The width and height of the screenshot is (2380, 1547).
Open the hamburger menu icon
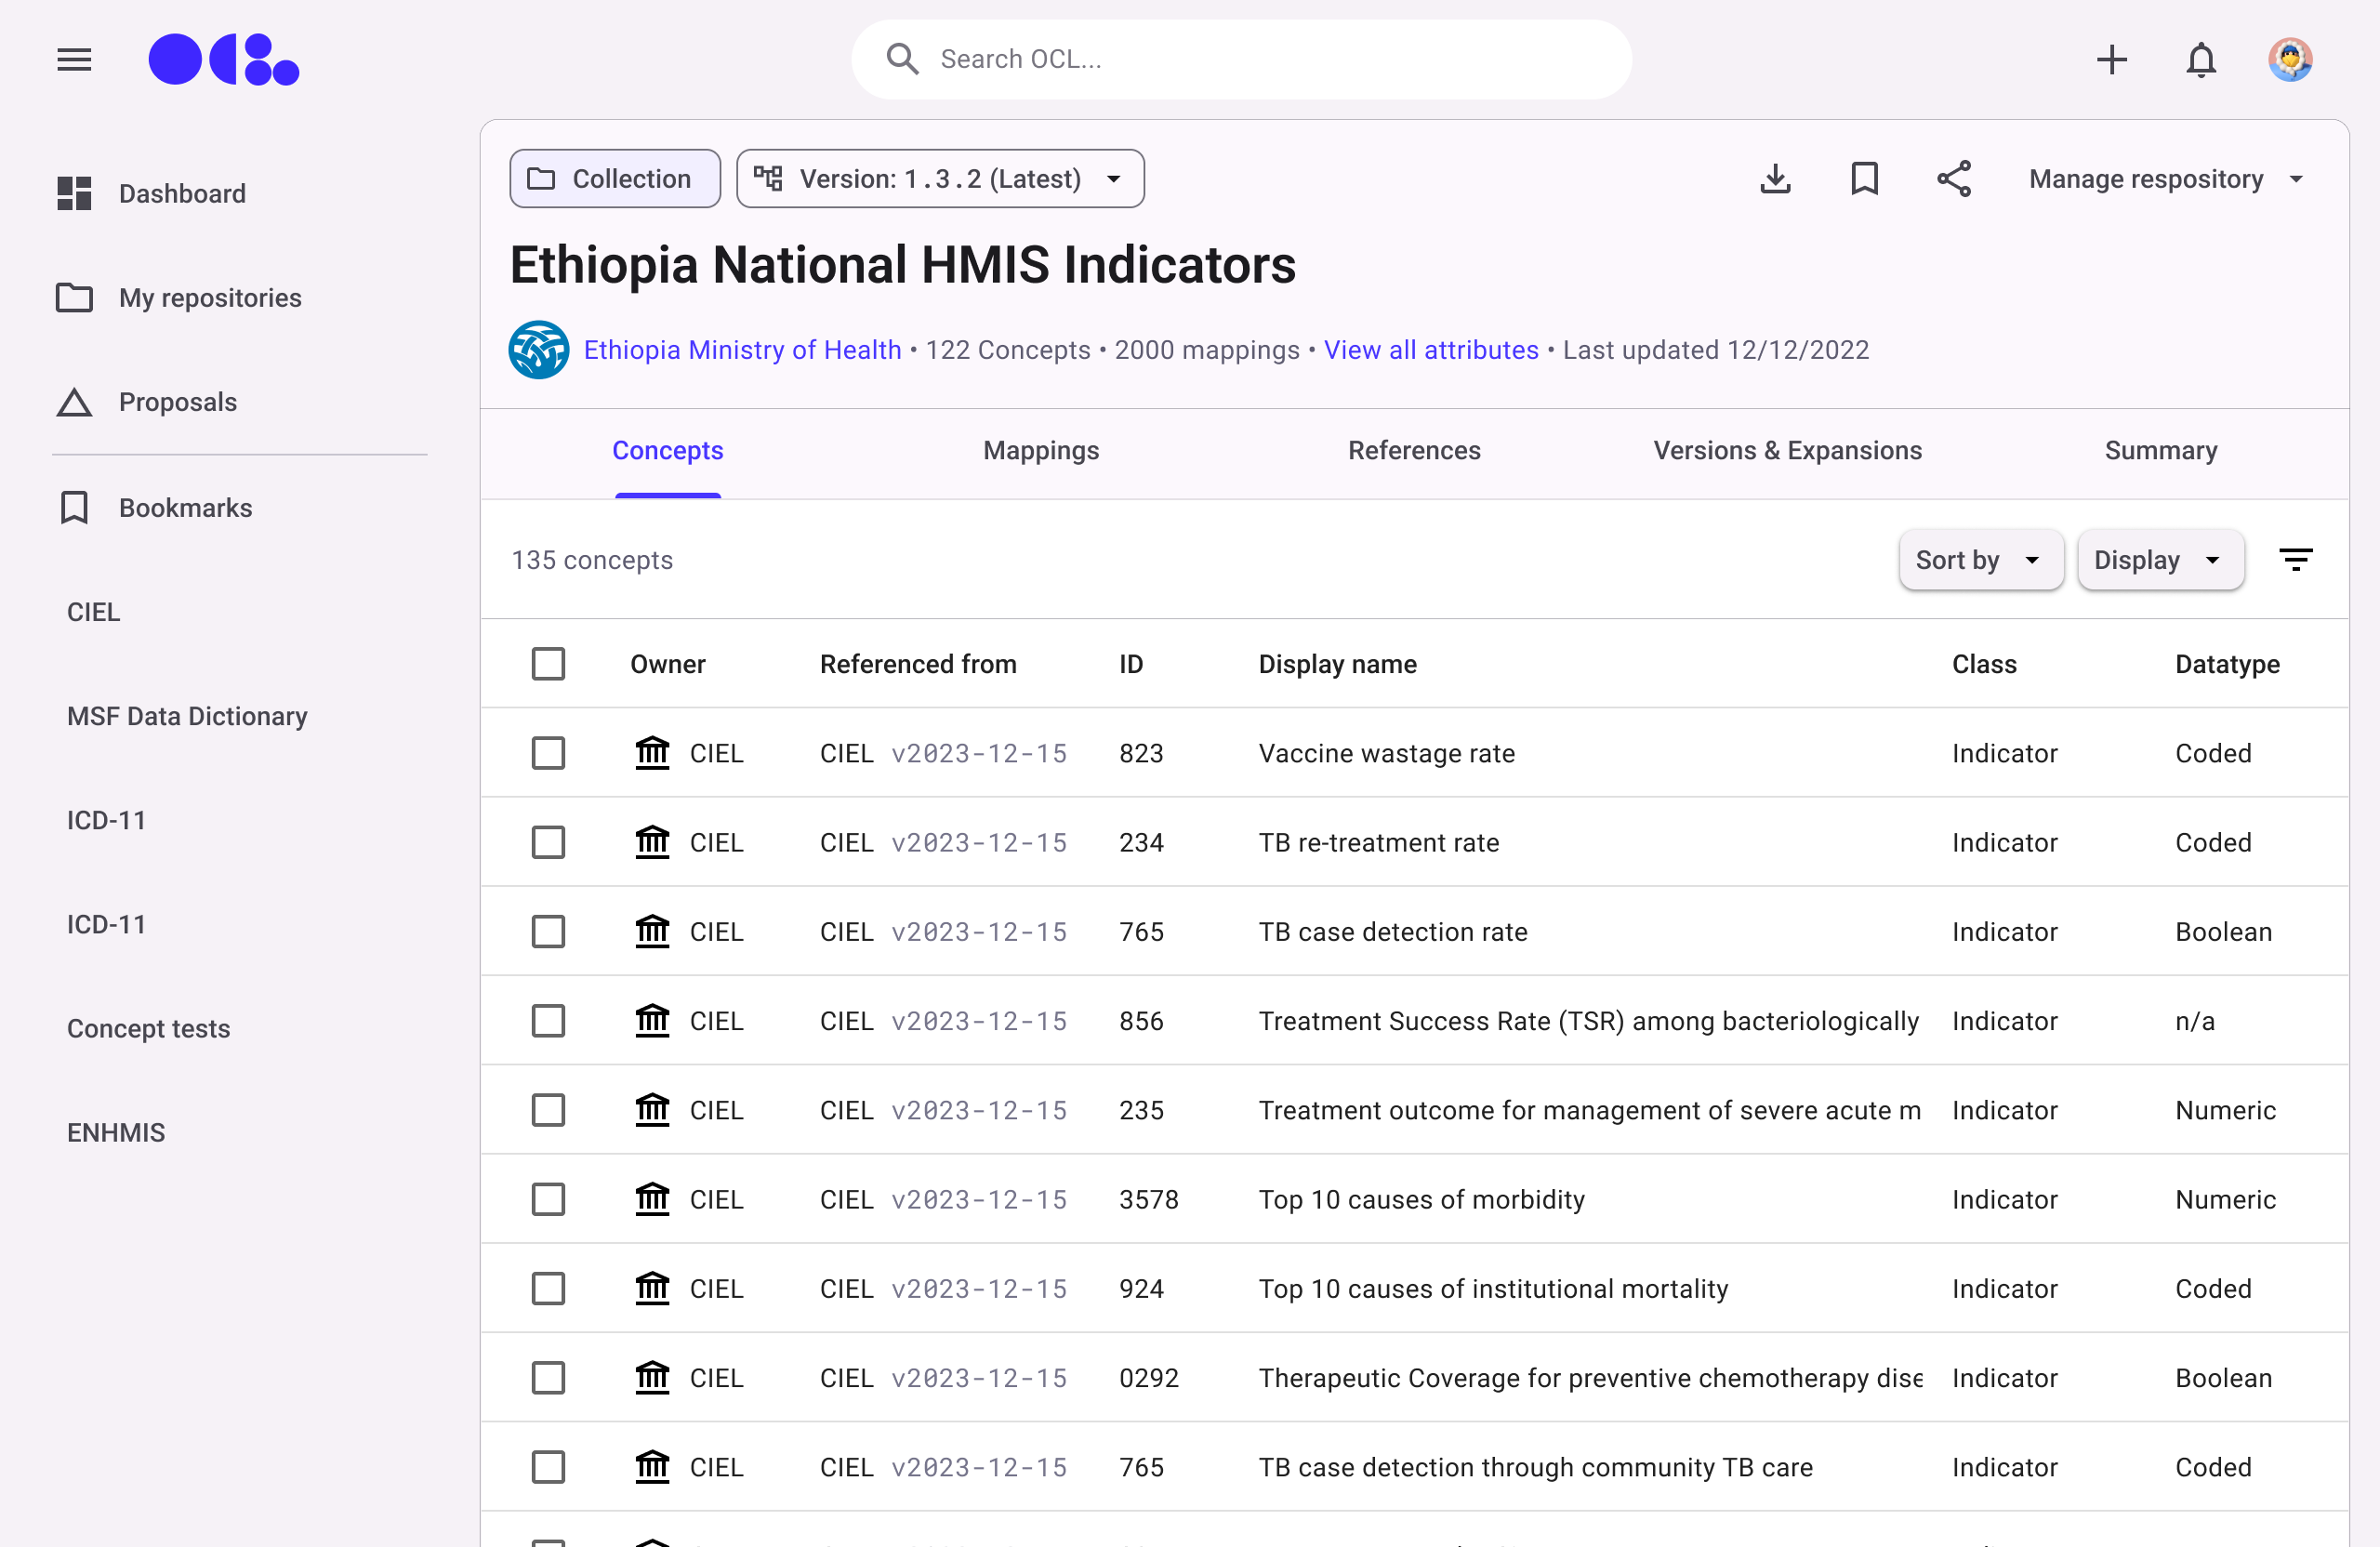tap(74, 60)
